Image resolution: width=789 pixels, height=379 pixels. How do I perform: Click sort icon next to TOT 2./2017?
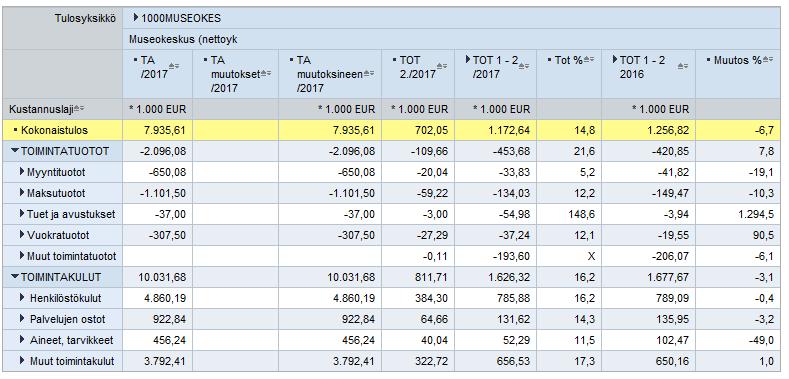coord(441,66)
